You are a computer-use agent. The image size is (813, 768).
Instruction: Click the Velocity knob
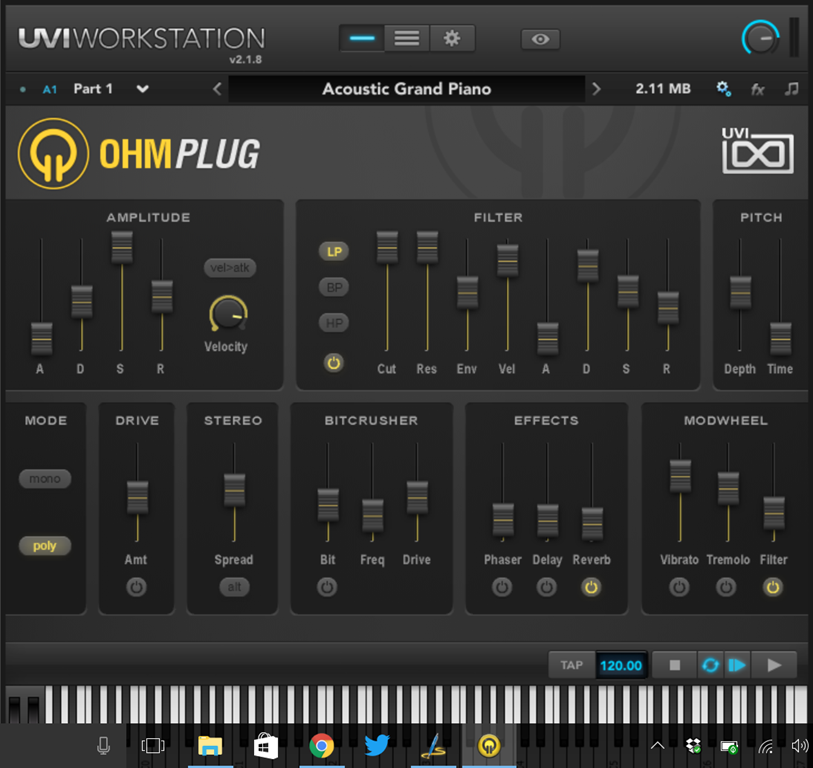pyautogui.click(x=228, y=313)
